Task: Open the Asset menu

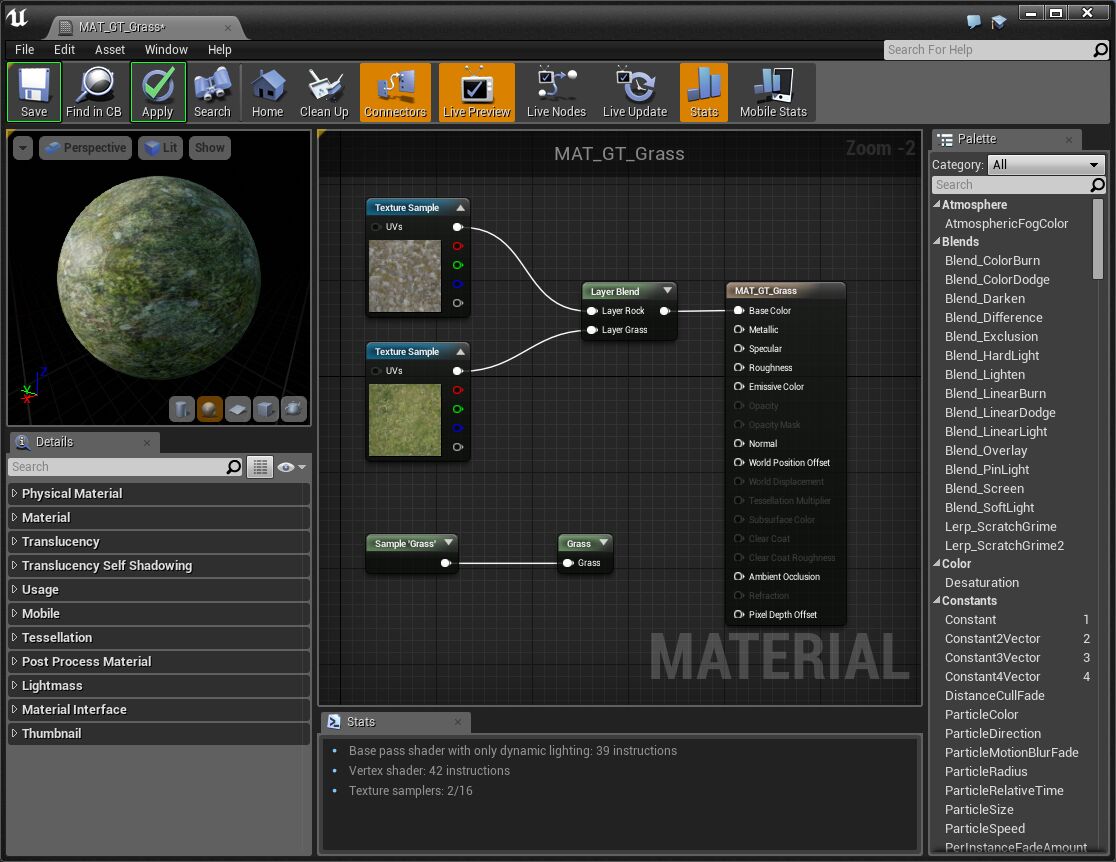Action: coord(110,49)
